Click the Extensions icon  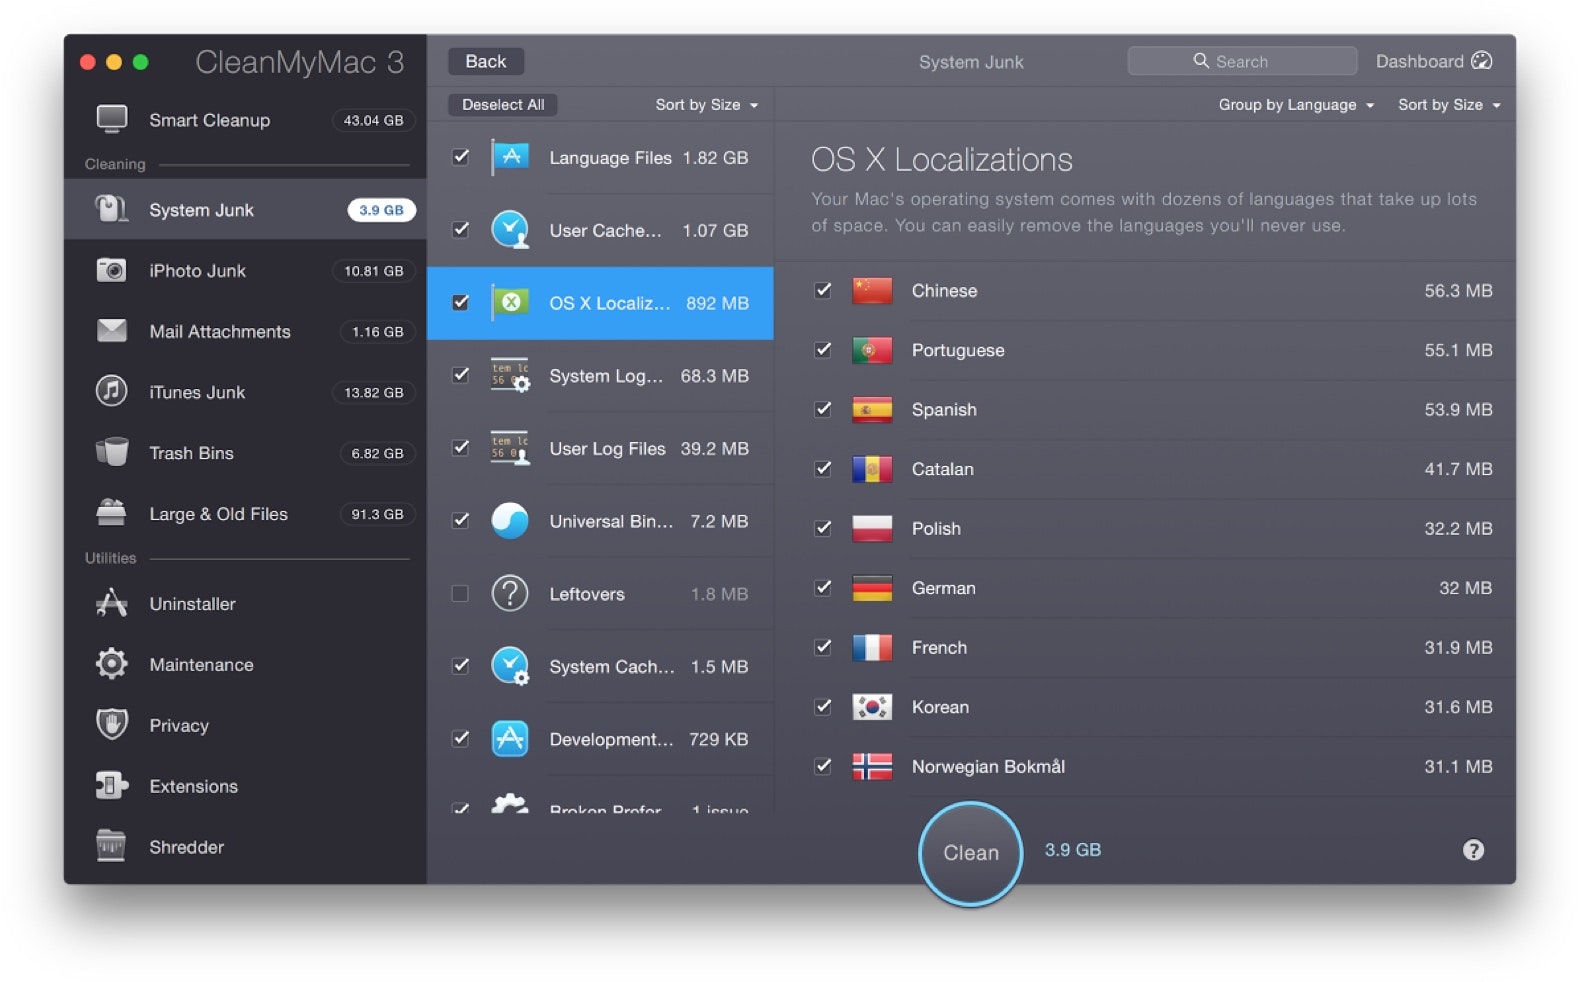pos(111,785)
